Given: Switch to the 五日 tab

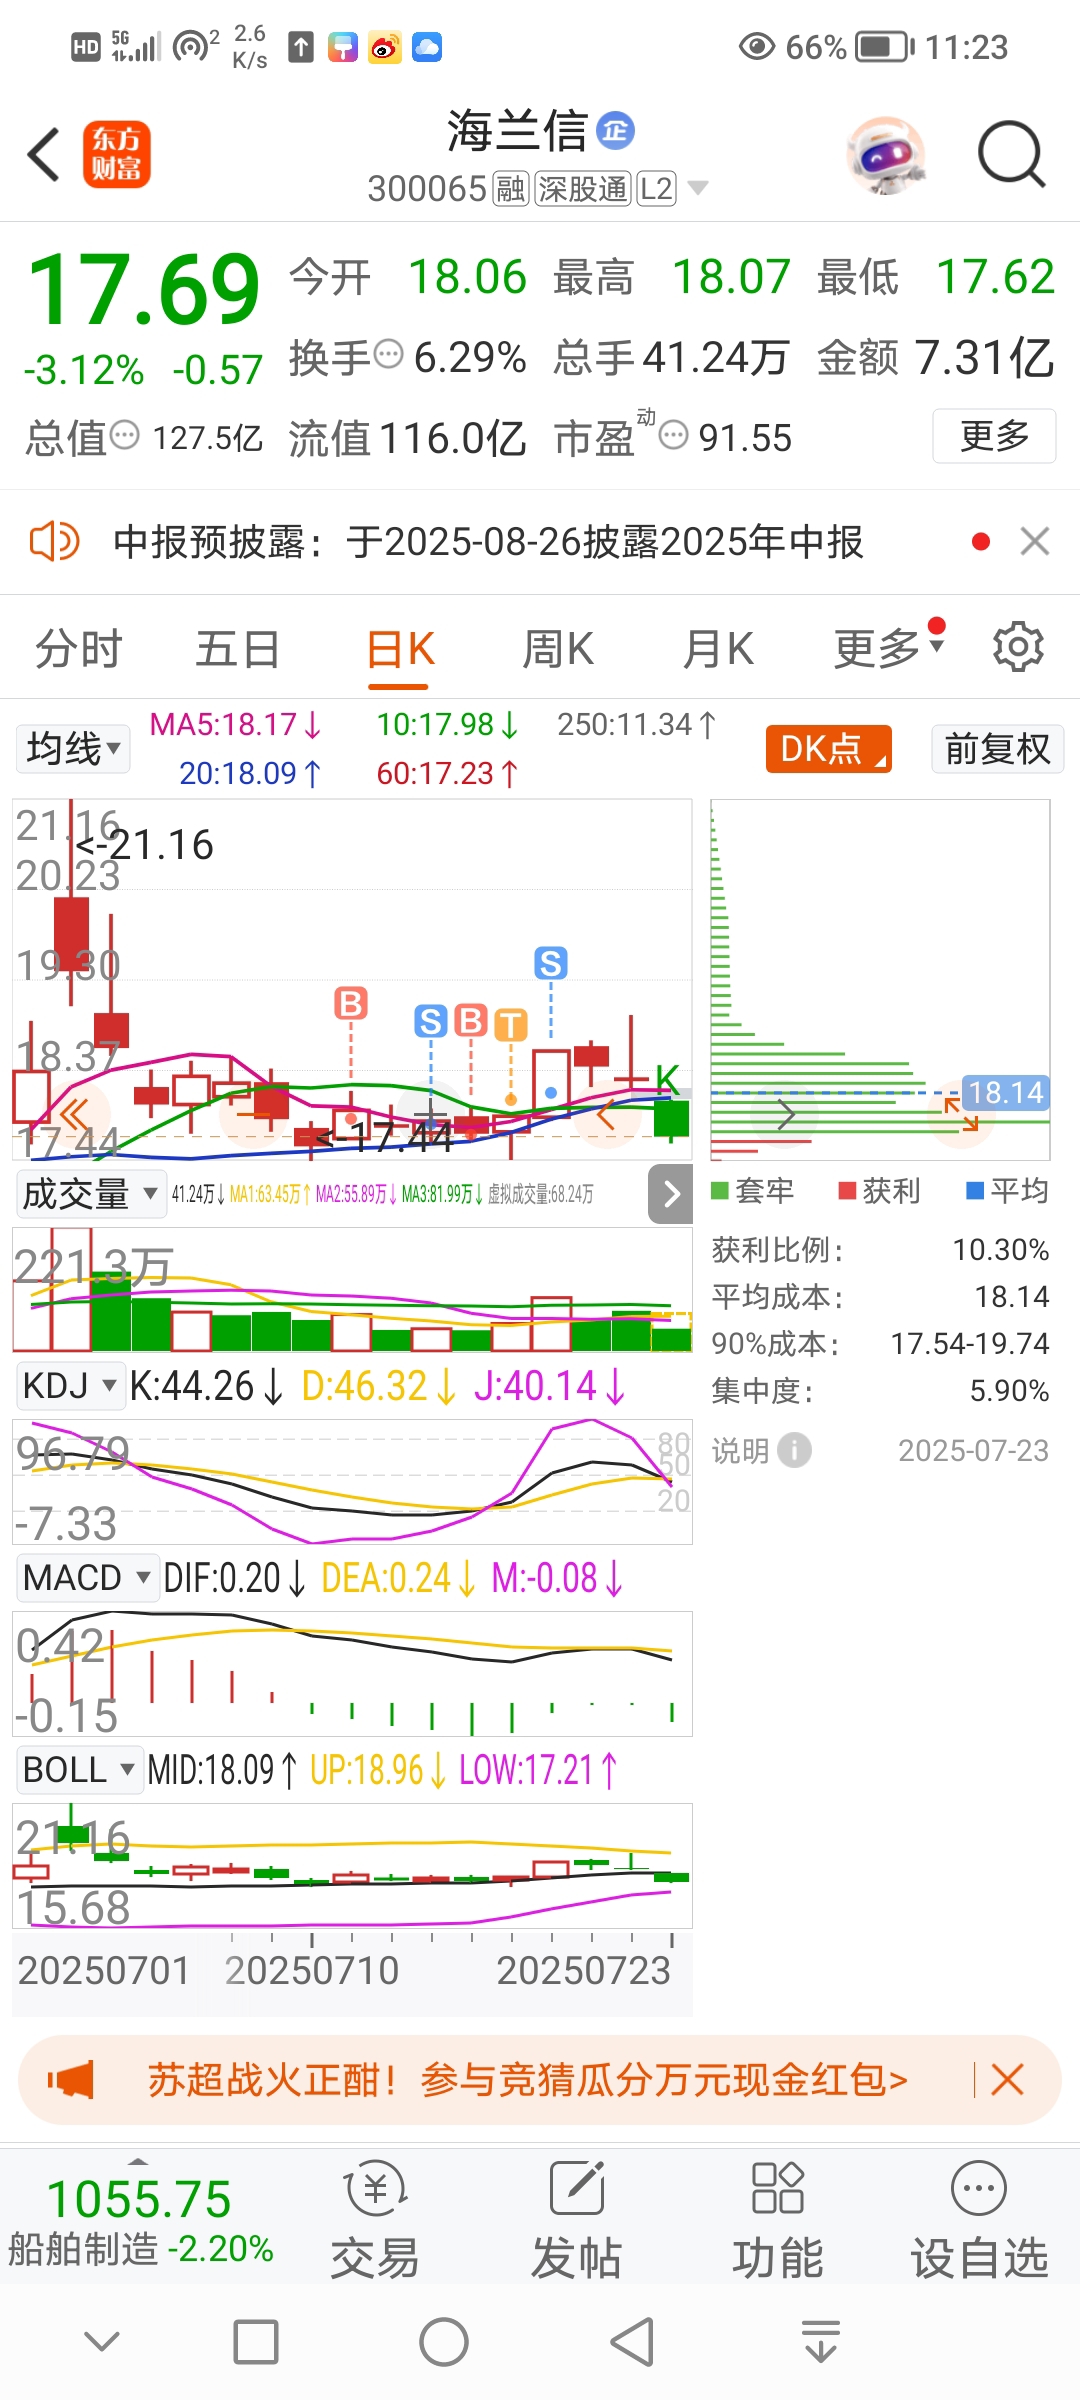Looking at the screenshot, I should tap(238, 649).
